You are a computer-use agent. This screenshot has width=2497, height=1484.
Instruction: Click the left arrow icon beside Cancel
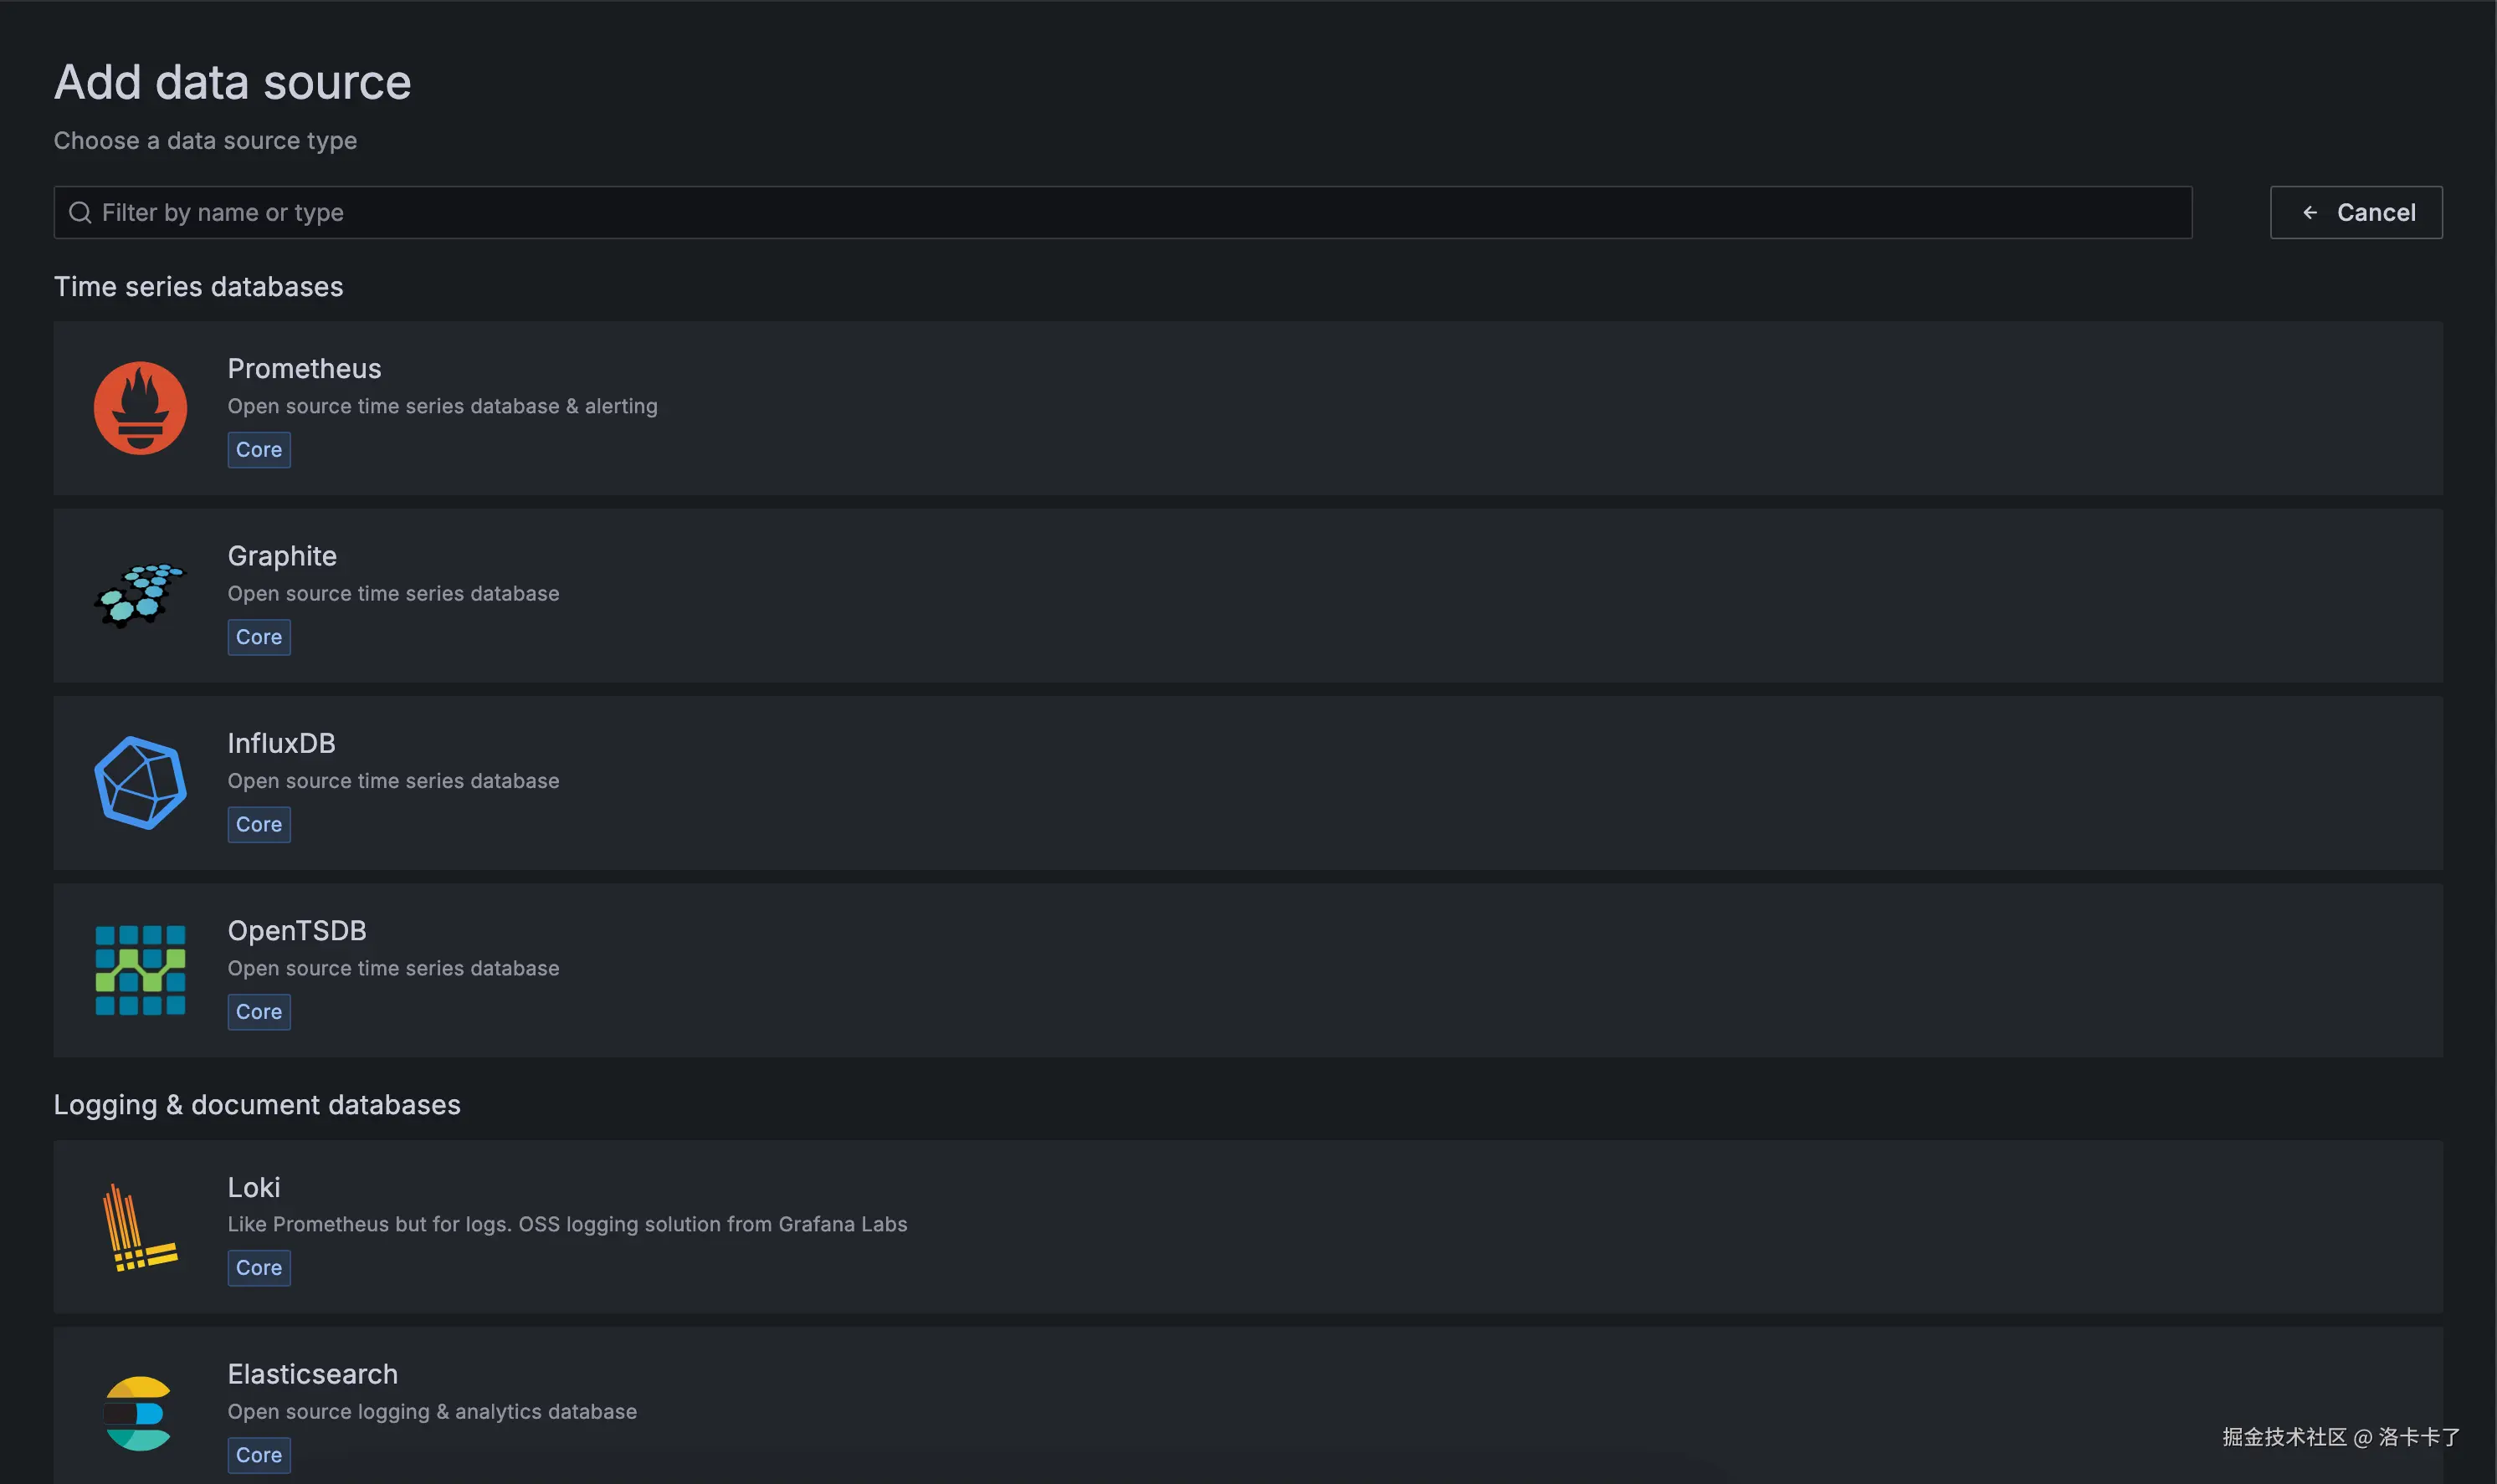(x=2310, y=212)
